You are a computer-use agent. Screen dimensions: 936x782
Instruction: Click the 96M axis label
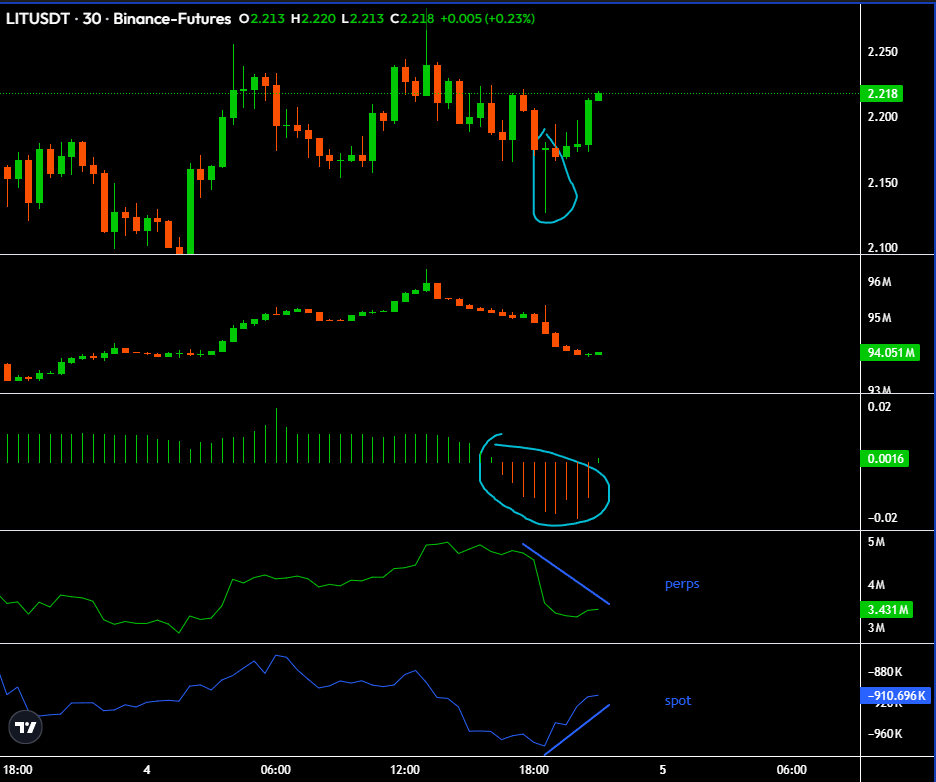click(x=879, y=282)
